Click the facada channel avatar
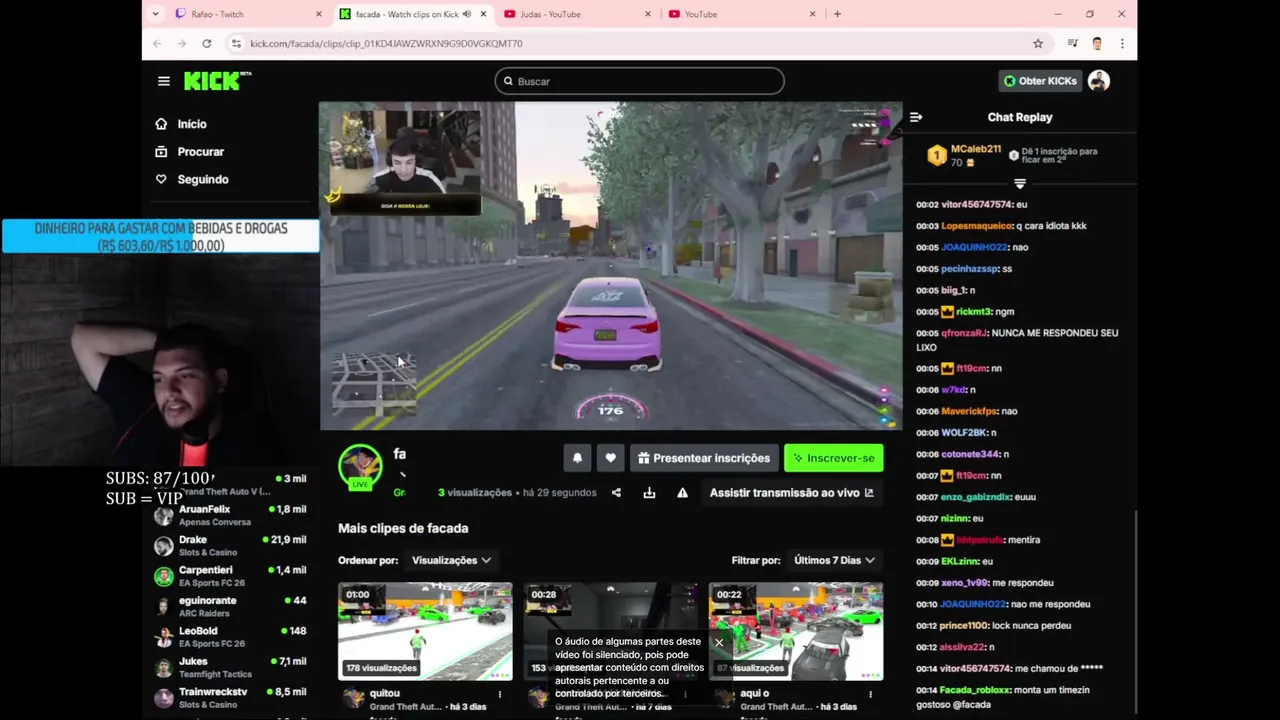The image size is (1280, 720). 360,467
